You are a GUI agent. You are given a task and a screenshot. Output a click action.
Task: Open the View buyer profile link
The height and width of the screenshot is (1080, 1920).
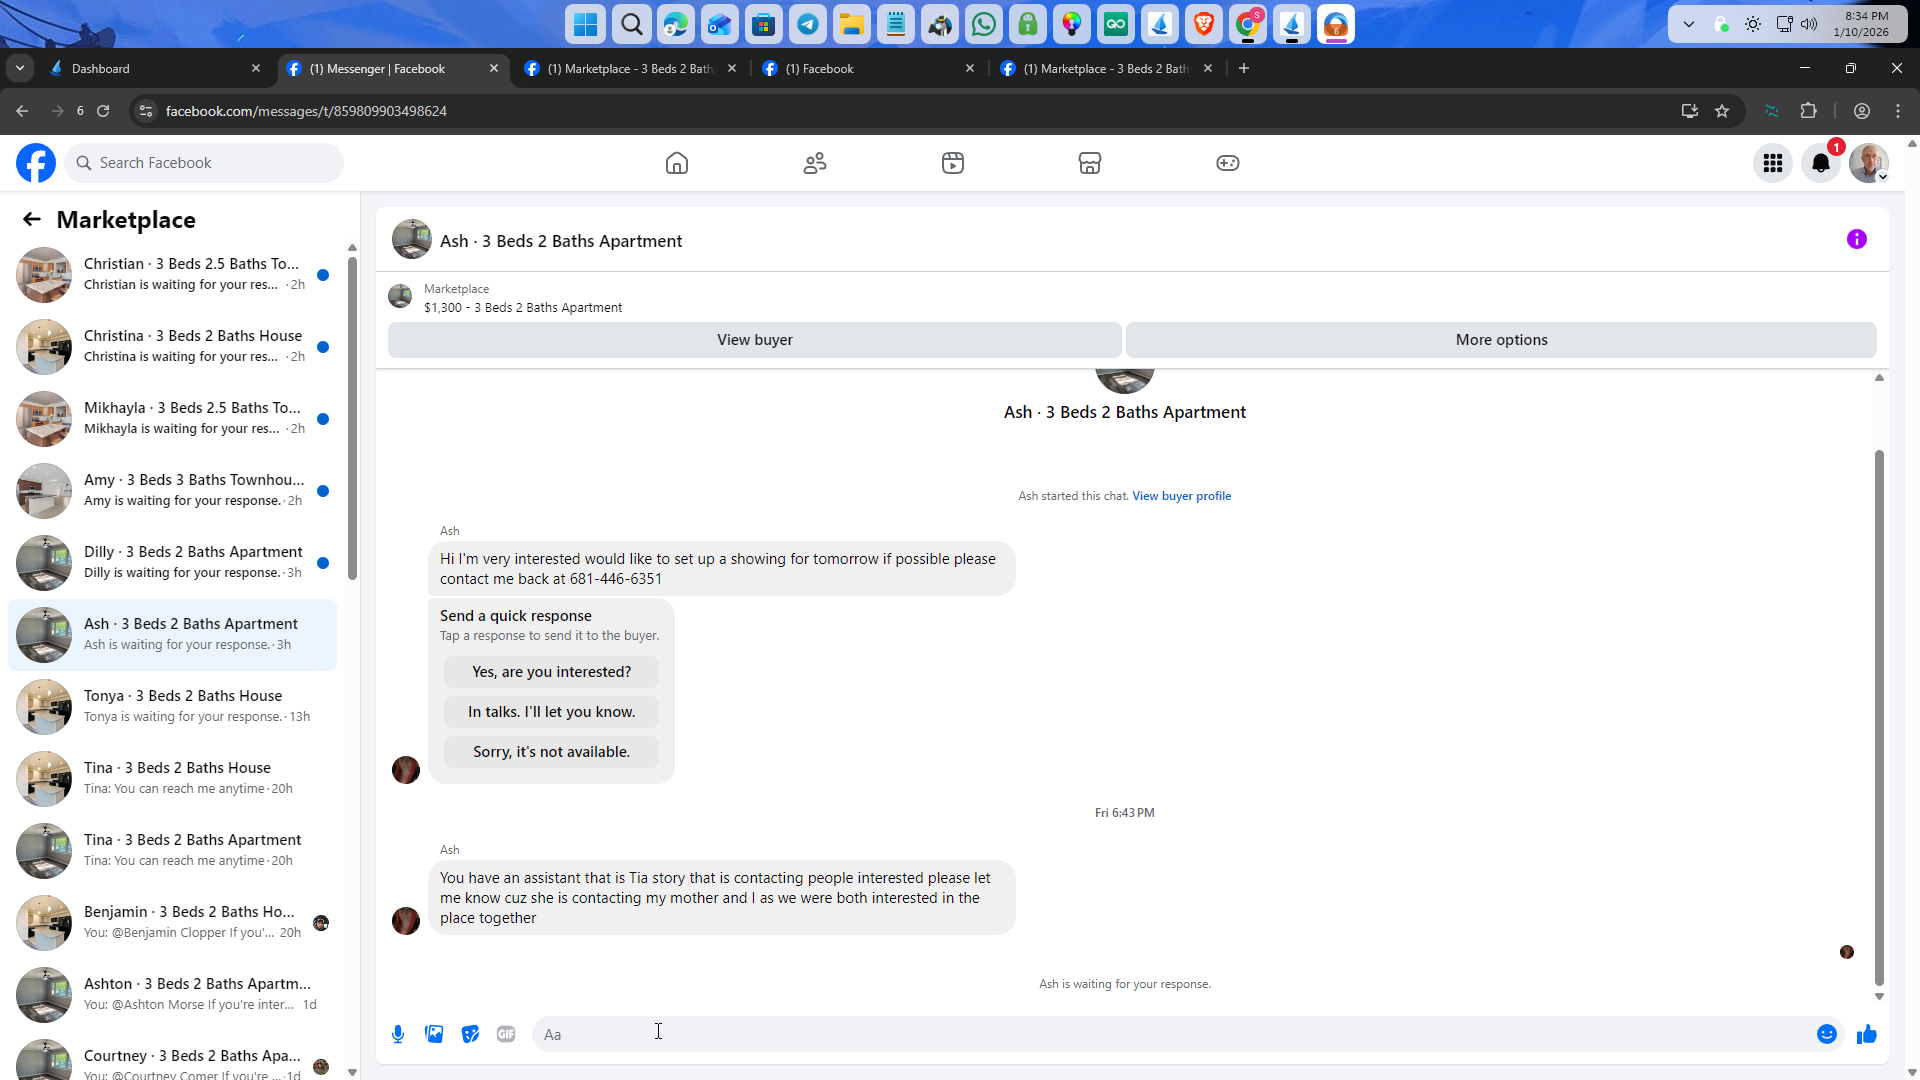pos(1181,496)
